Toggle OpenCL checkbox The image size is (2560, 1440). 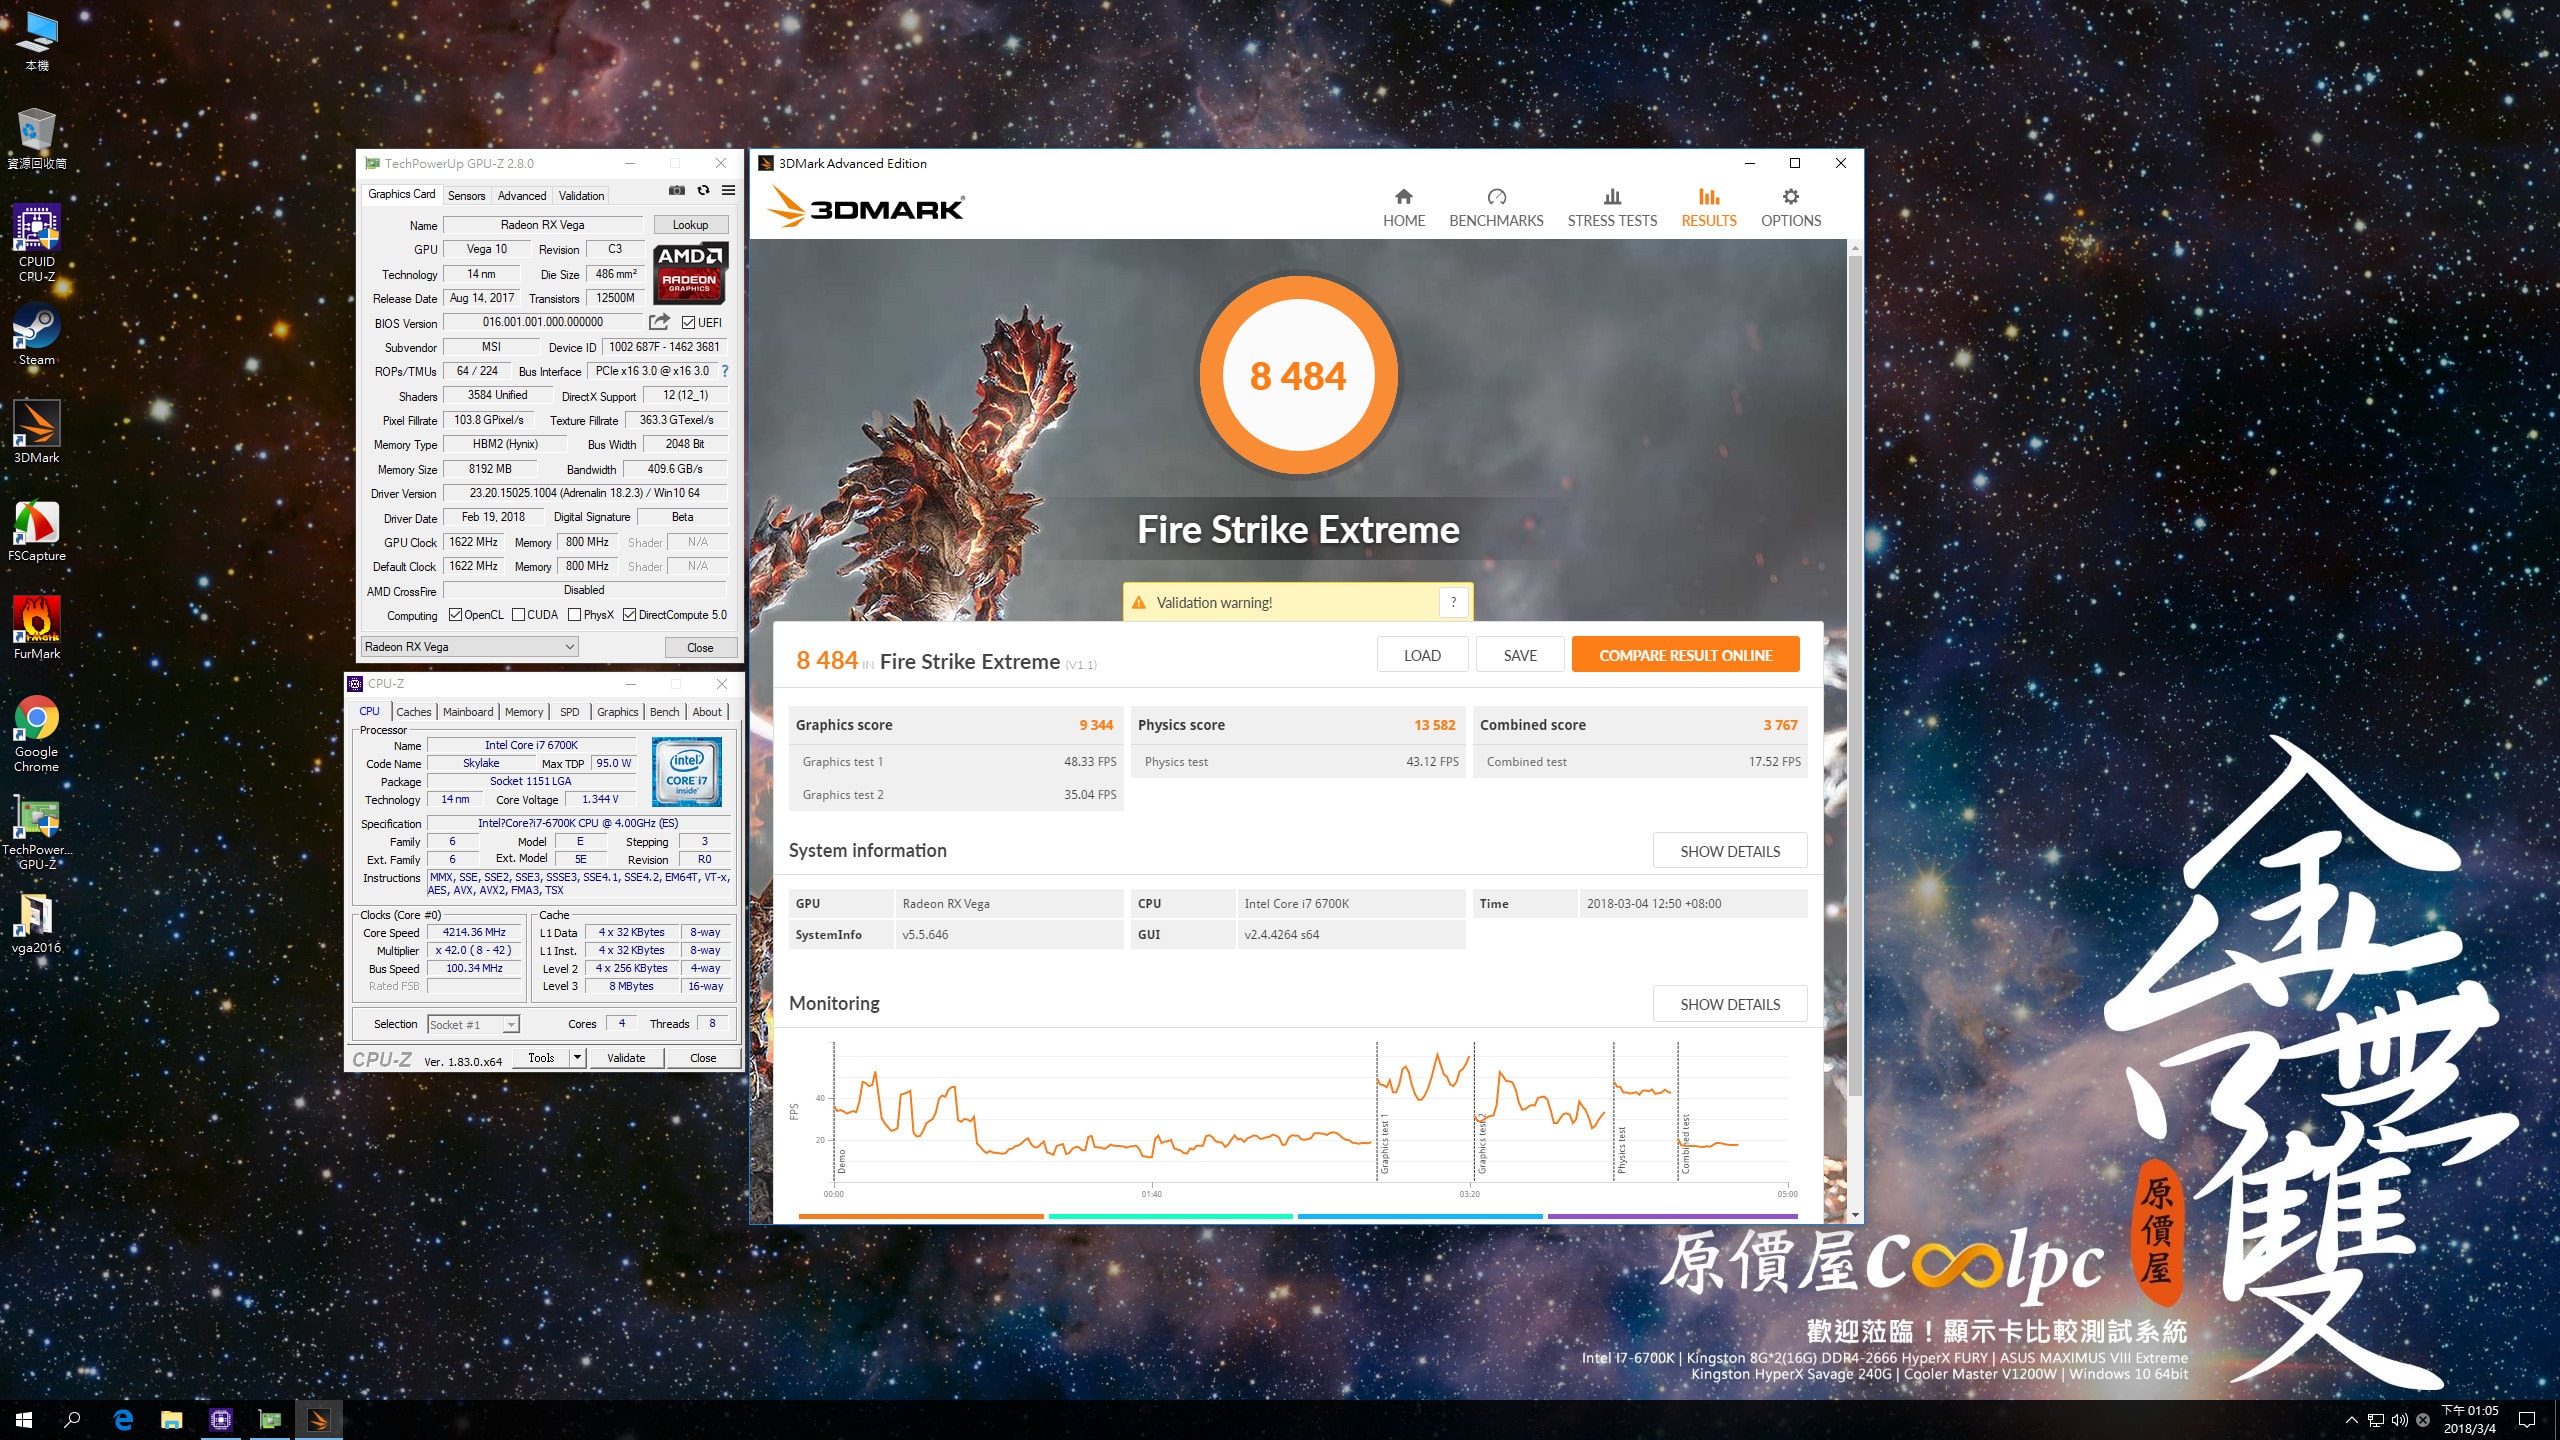point(455,615)
